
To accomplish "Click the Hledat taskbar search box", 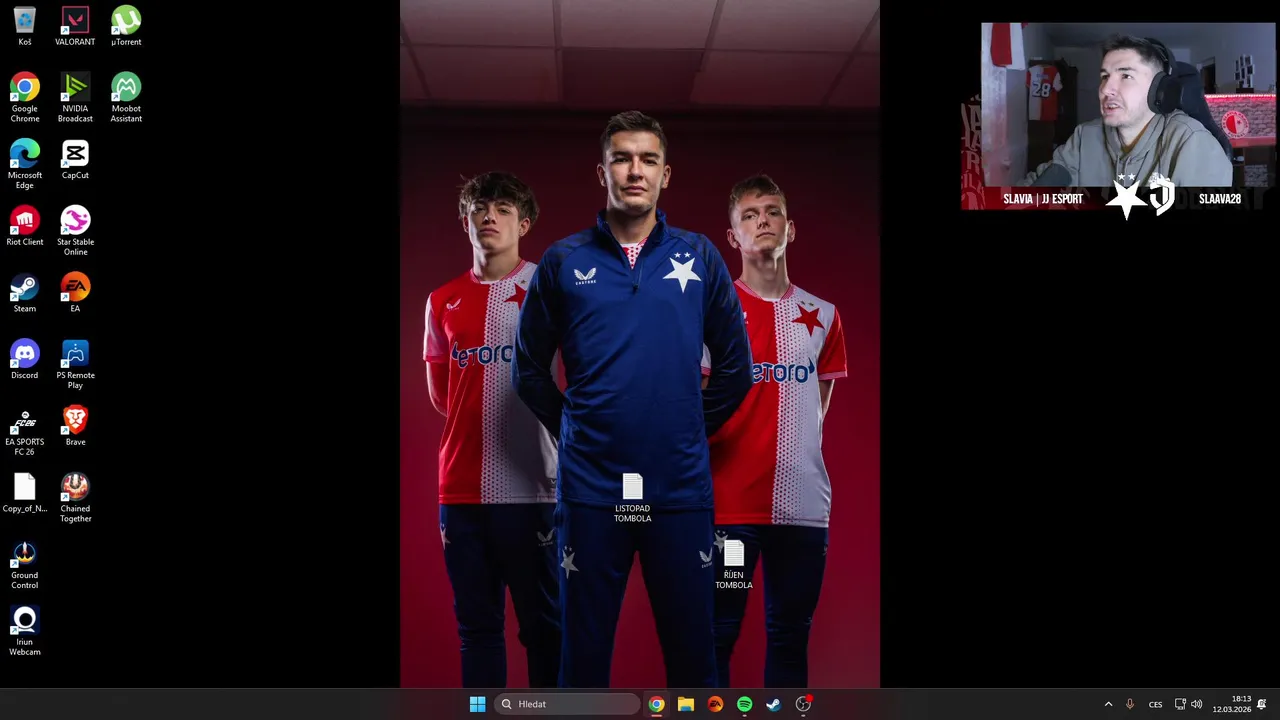I will pyautogui.click(x=567, y=704).
